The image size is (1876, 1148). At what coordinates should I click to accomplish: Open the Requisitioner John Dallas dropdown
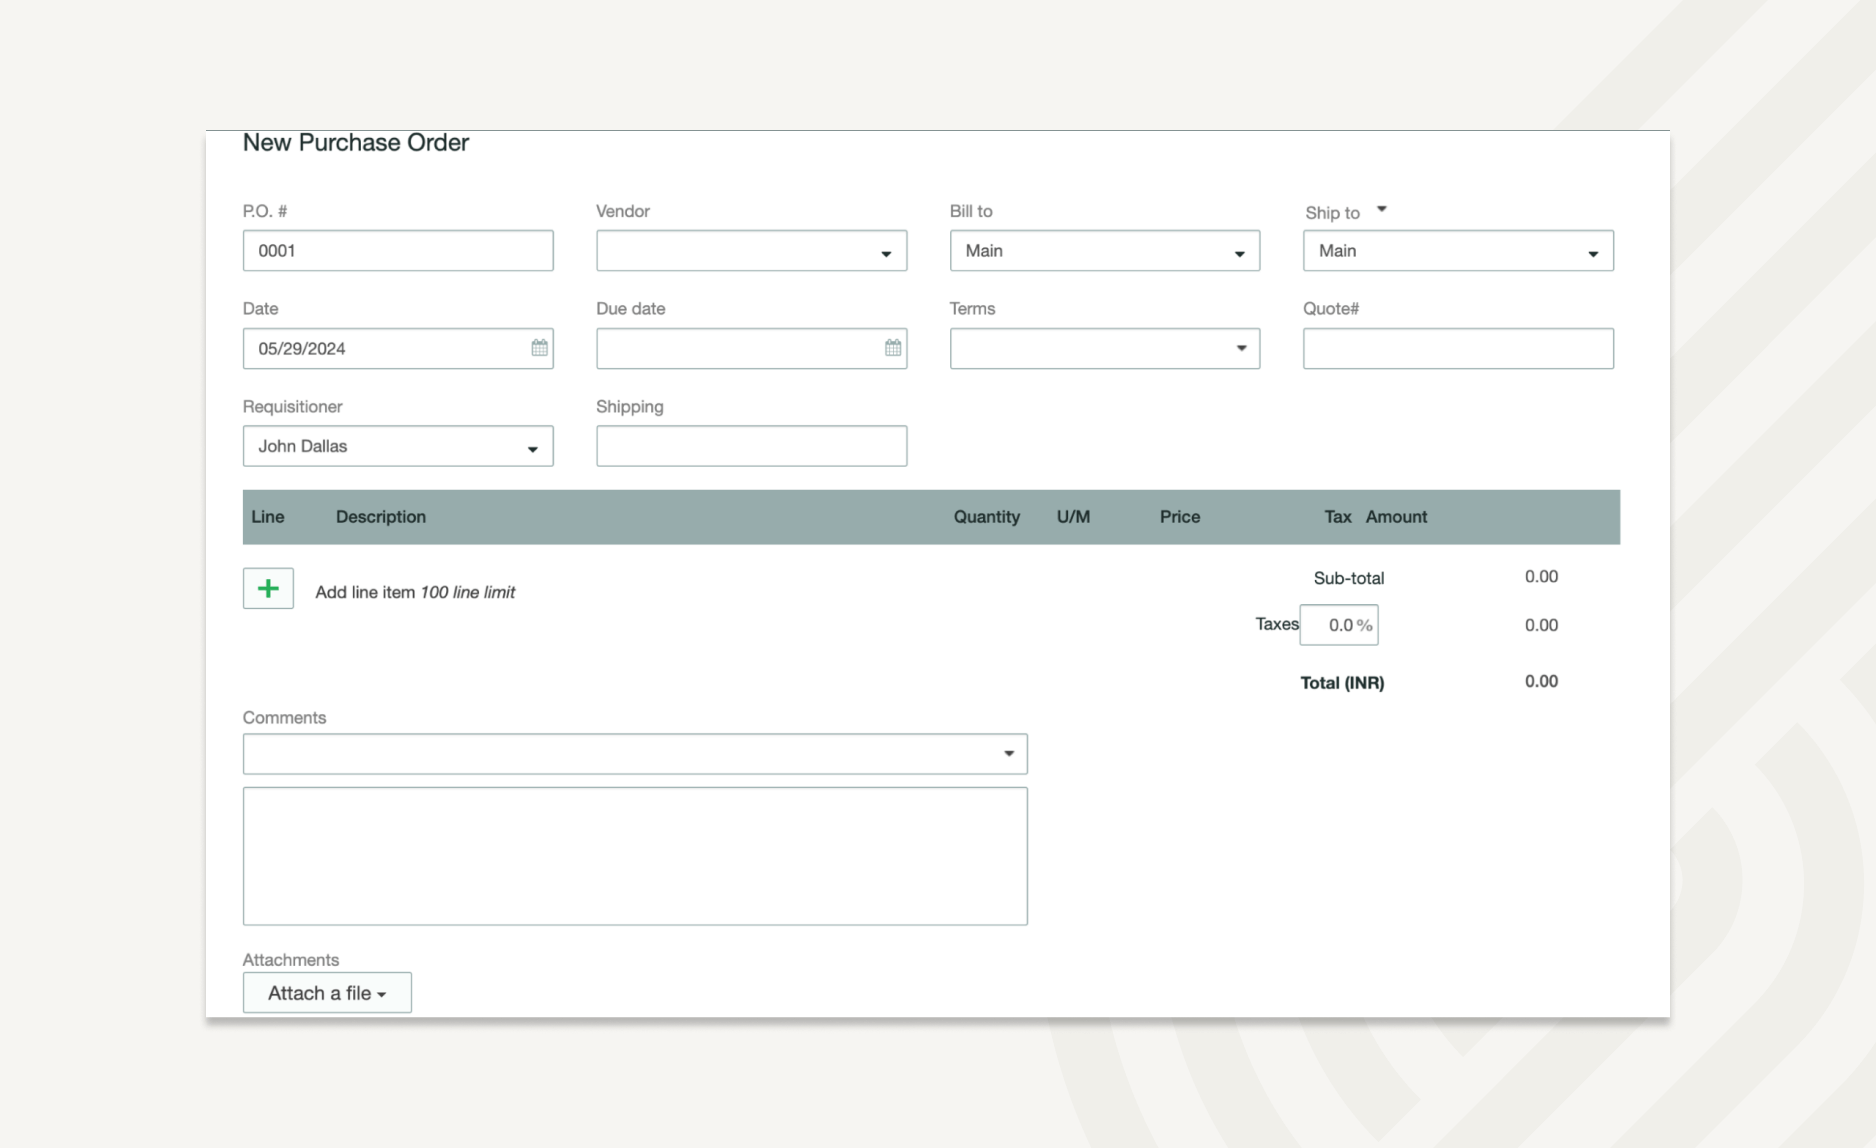[x=398, y=446]
